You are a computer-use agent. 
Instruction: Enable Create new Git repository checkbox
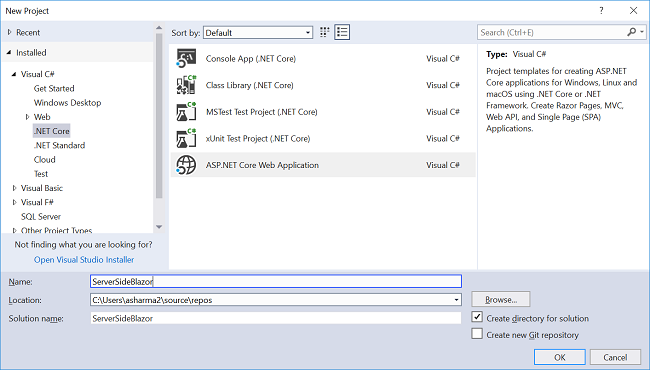477,334
